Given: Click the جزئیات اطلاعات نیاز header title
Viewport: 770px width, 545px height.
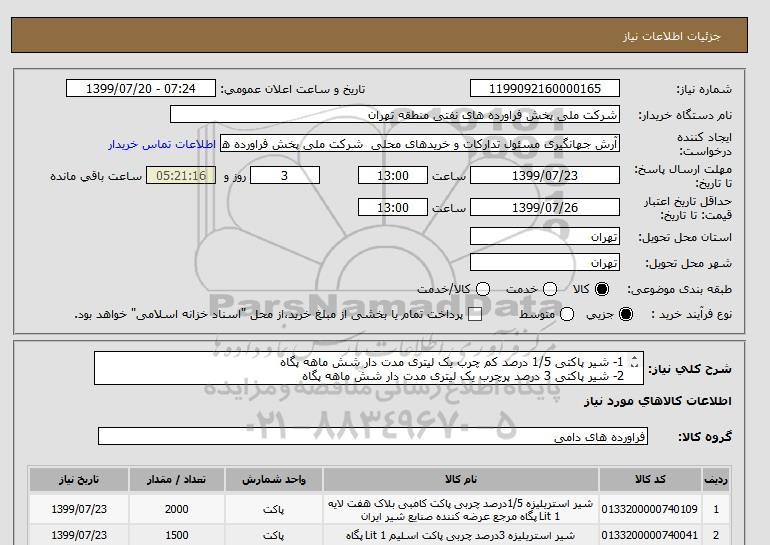Looking at the screenshot, I should [671, 36].
